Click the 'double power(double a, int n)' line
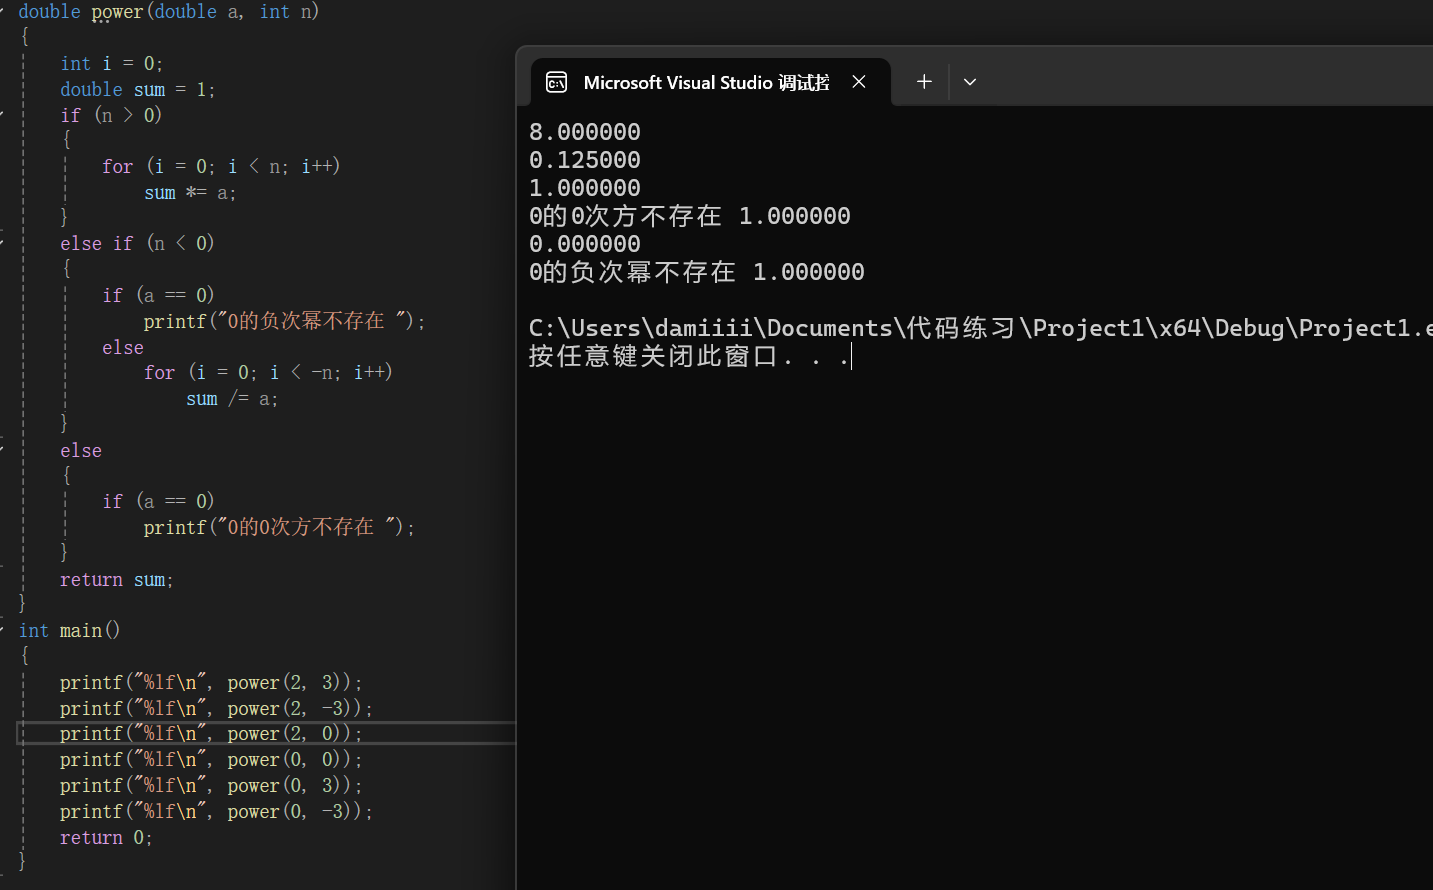The height and width of the screenshot is (890, 1433). 168,12
